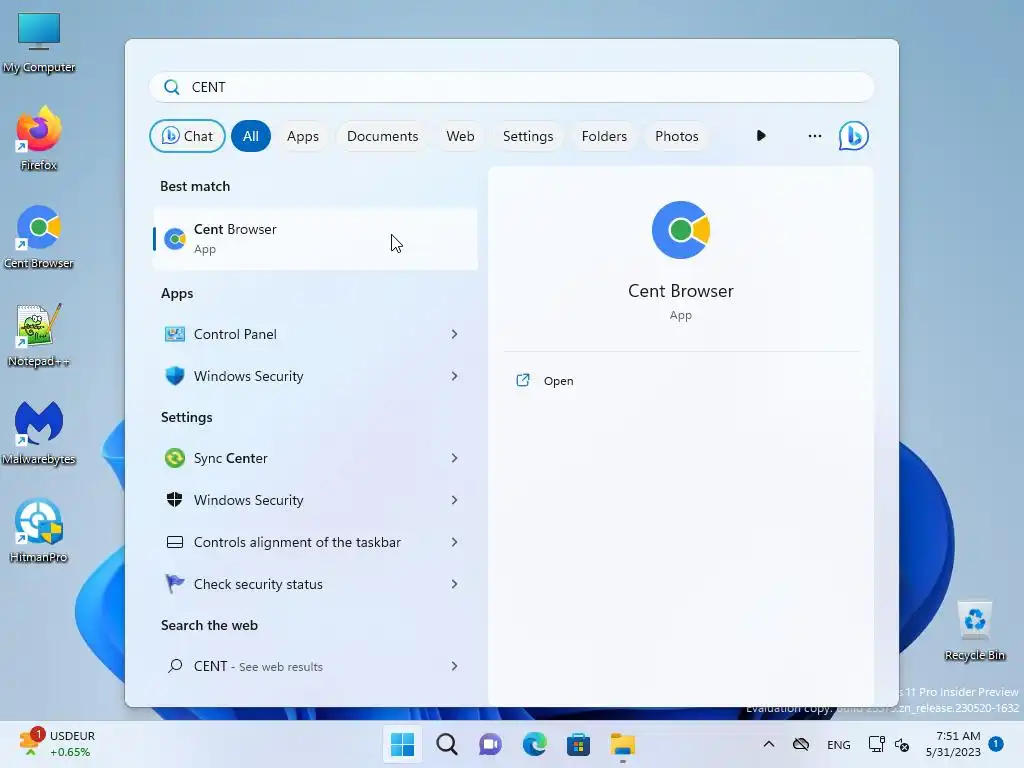
Task: Open Windows Security app result
Action: pos(315,376)
